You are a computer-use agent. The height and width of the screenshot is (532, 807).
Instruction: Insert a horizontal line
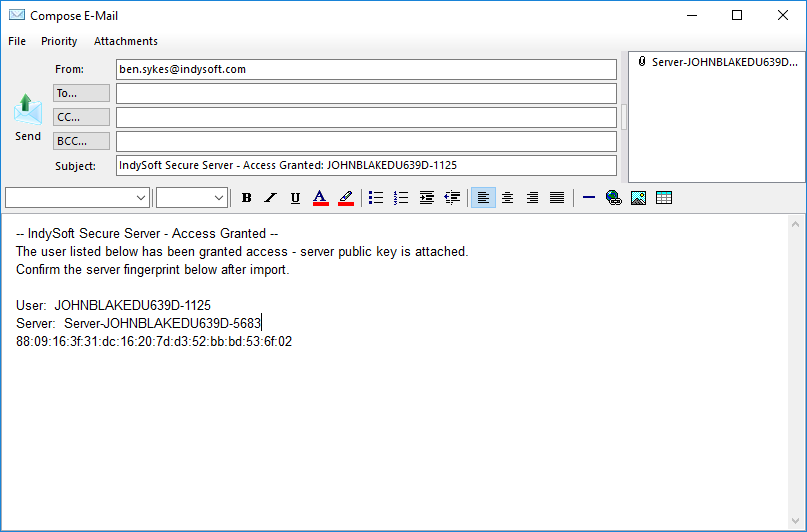588,198
